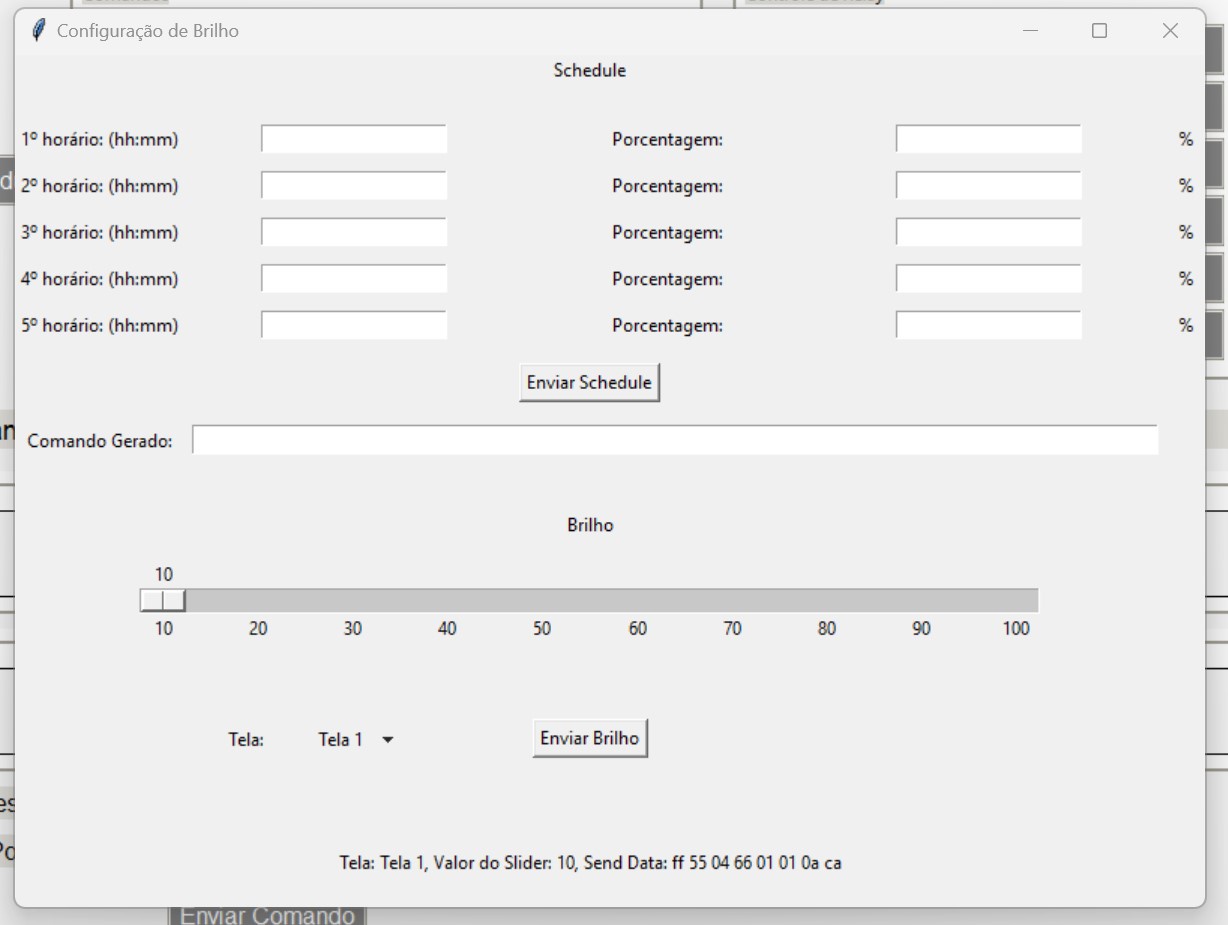
Task: Click the Comando Gerado label
Action: click(100, 441)
